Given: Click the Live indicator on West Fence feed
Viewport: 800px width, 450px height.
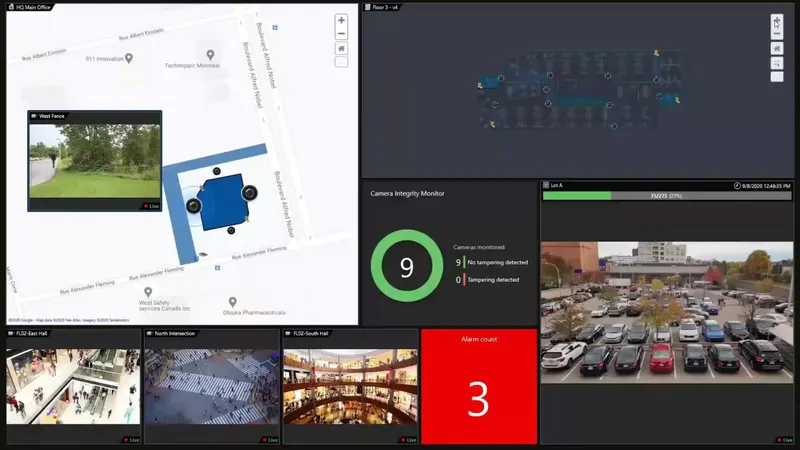Looking at the screenshot, I should [152, 206].
